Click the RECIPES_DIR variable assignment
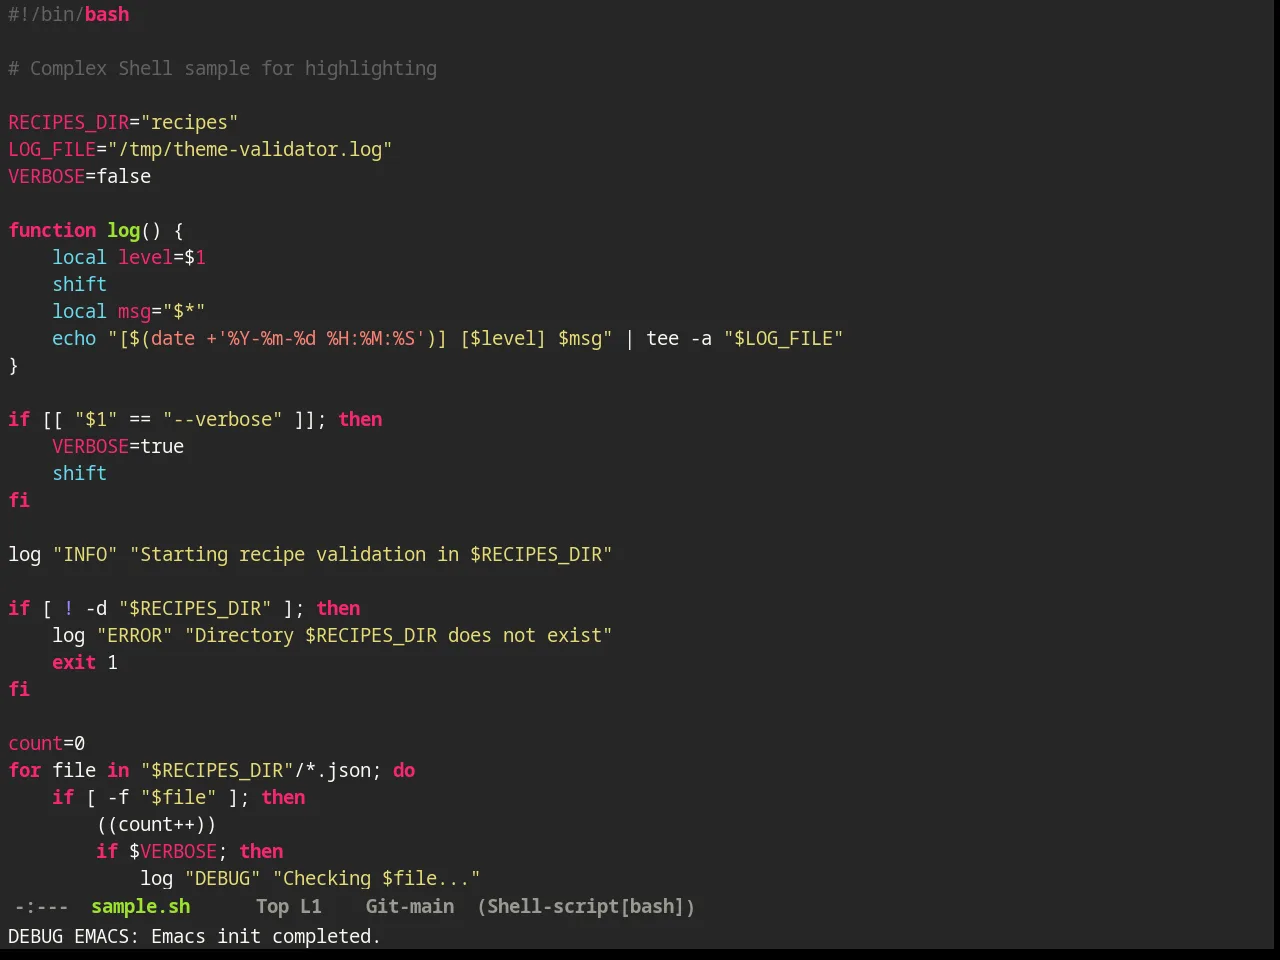 tap(123, 122)
